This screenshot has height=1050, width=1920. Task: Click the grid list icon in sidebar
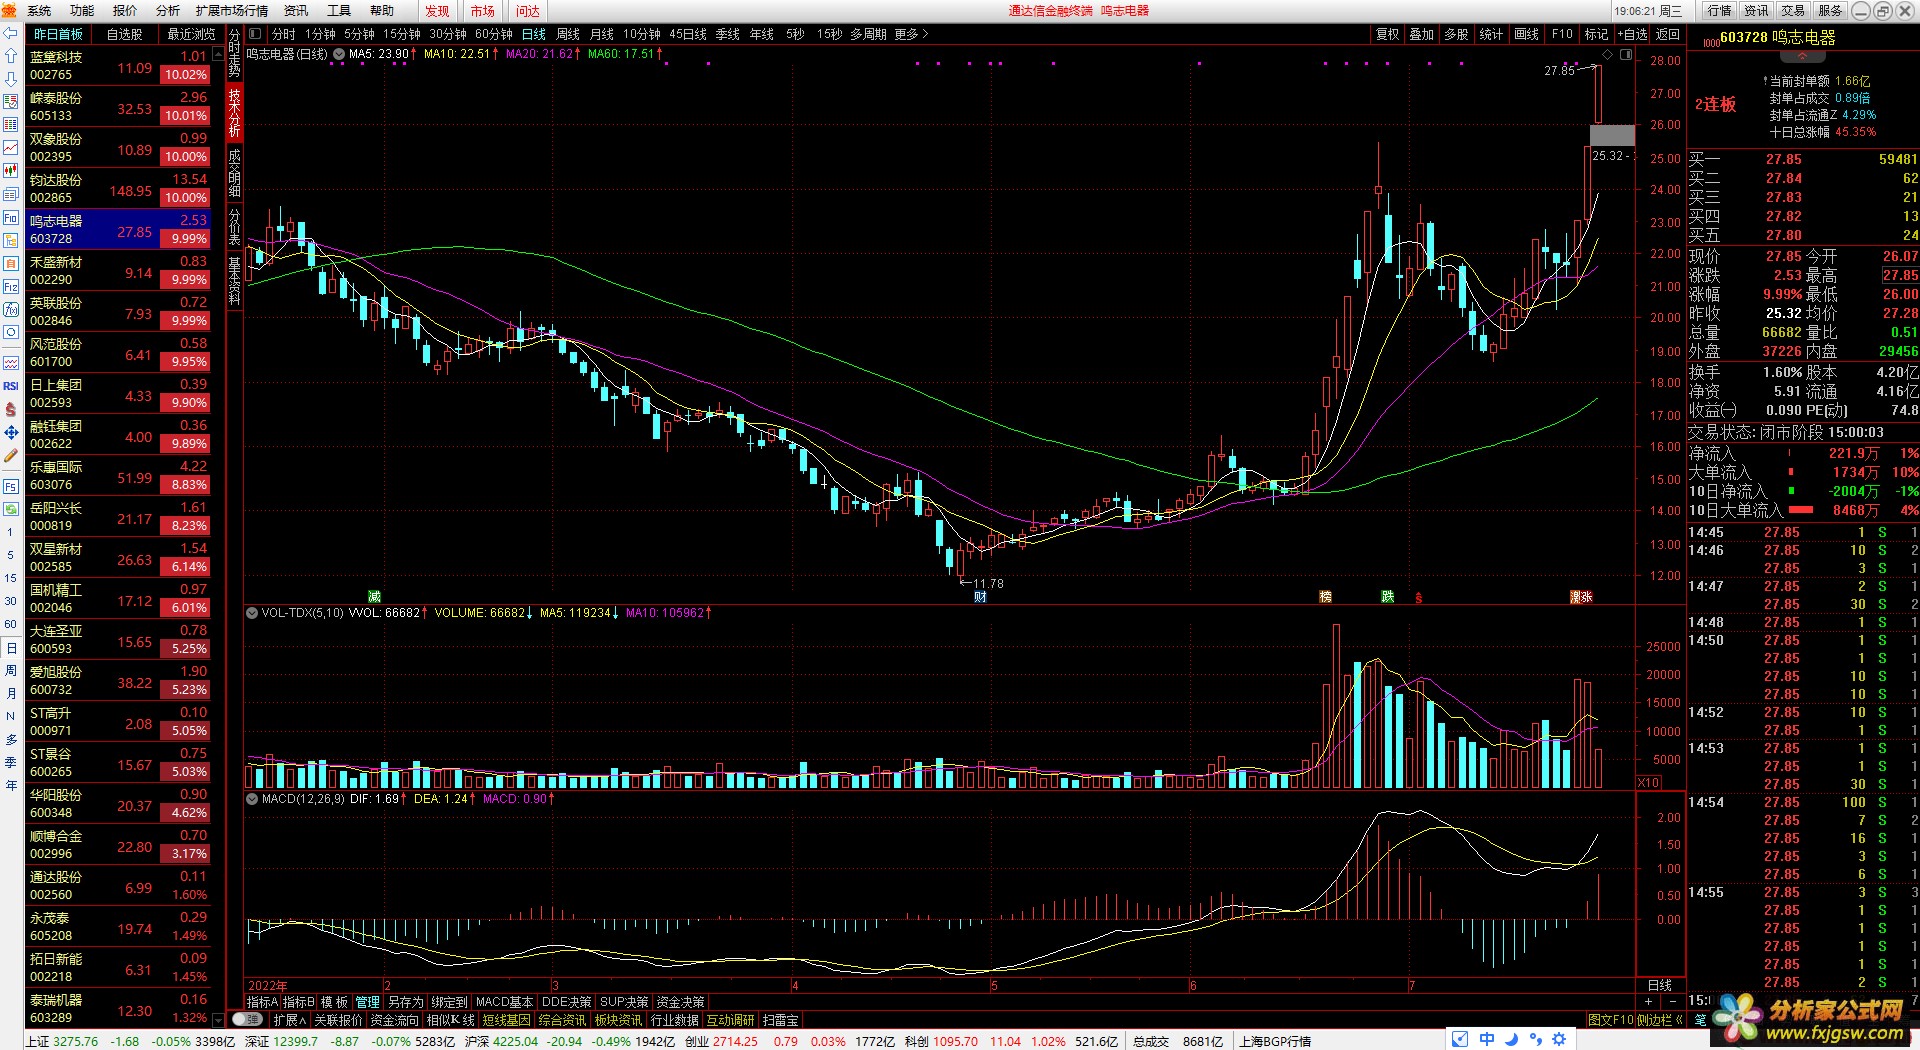coord(11,125)
